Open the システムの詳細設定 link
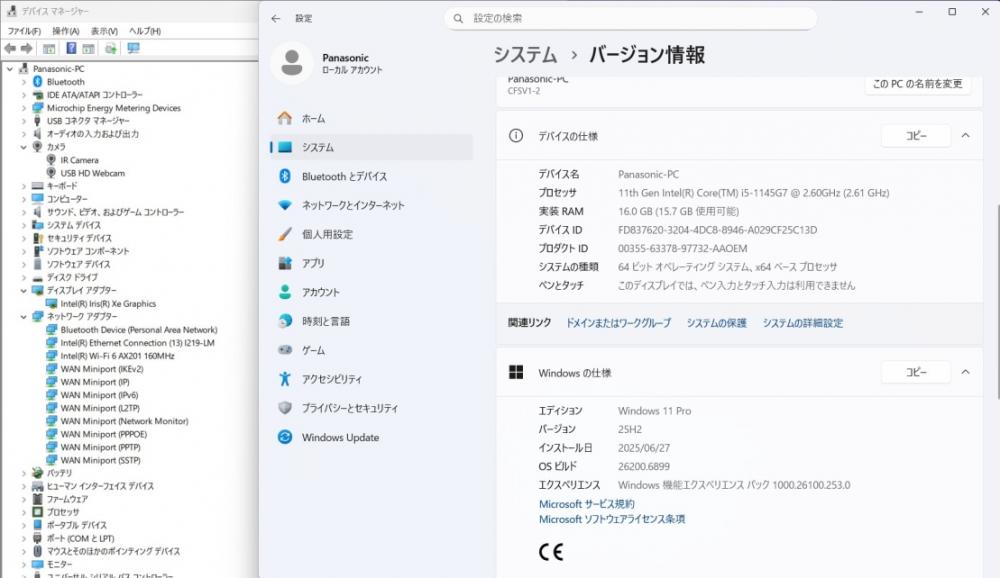 [802, 323]
